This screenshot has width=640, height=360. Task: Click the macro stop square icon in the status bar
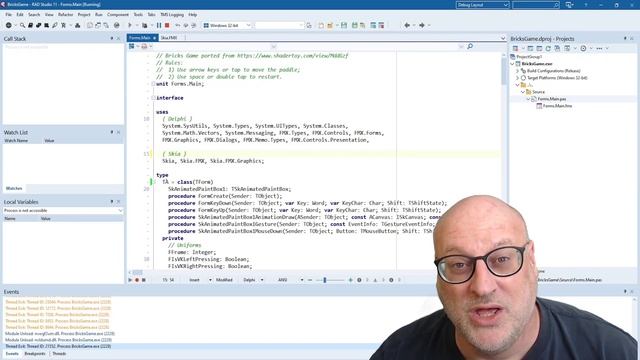[144, 280]
